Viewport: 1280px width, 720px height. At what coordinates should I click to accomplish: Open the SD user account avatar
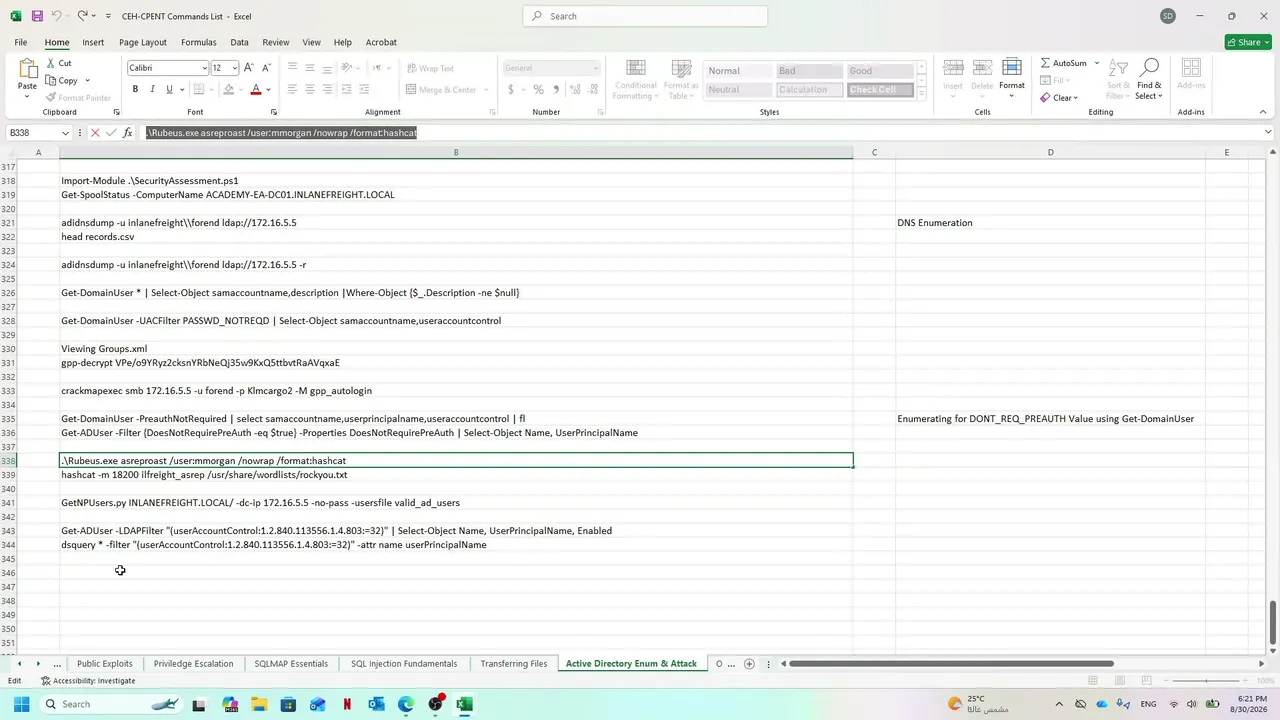click(1168, 16)
